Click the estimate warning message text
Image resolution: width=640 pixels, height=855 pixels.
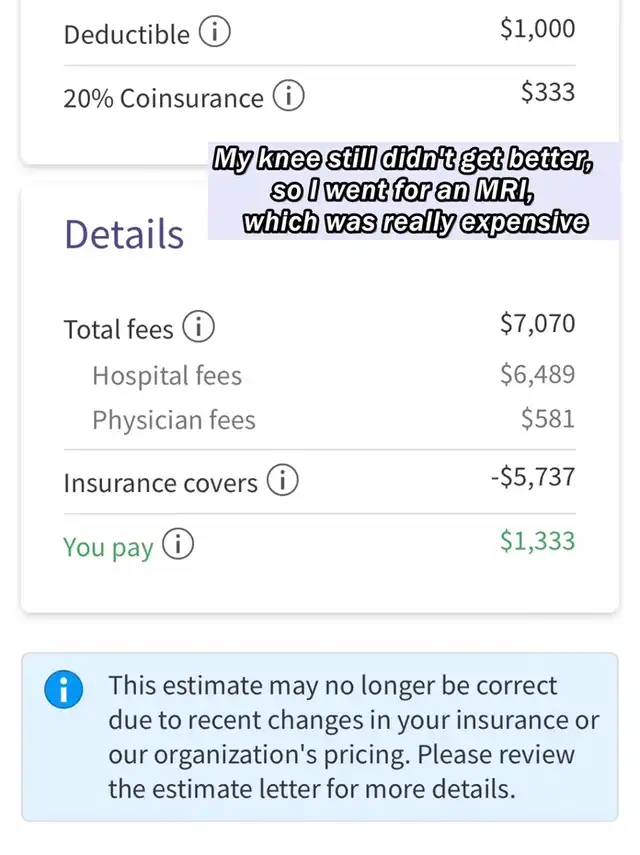pos(353,737)
